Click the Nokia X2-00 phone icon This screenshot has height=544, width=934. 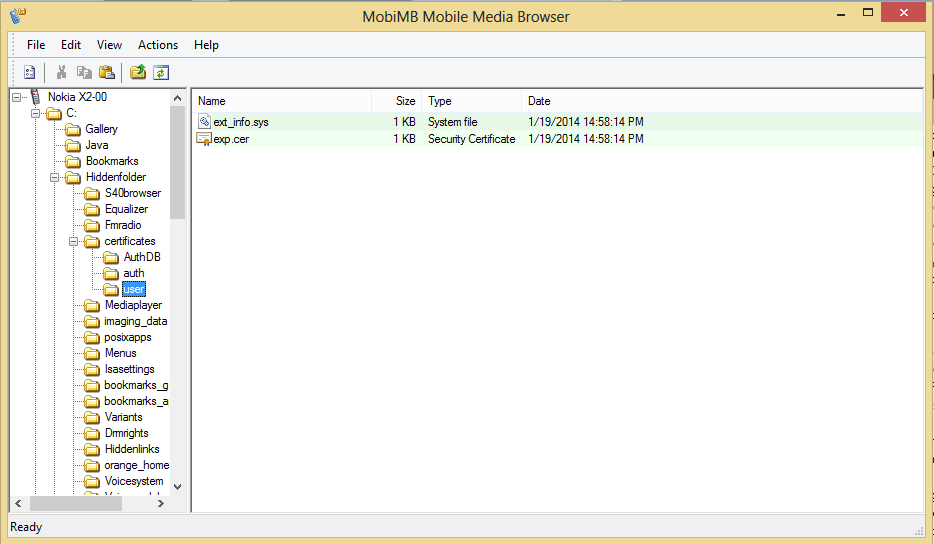pyautogui.click(x=35, y=97)
